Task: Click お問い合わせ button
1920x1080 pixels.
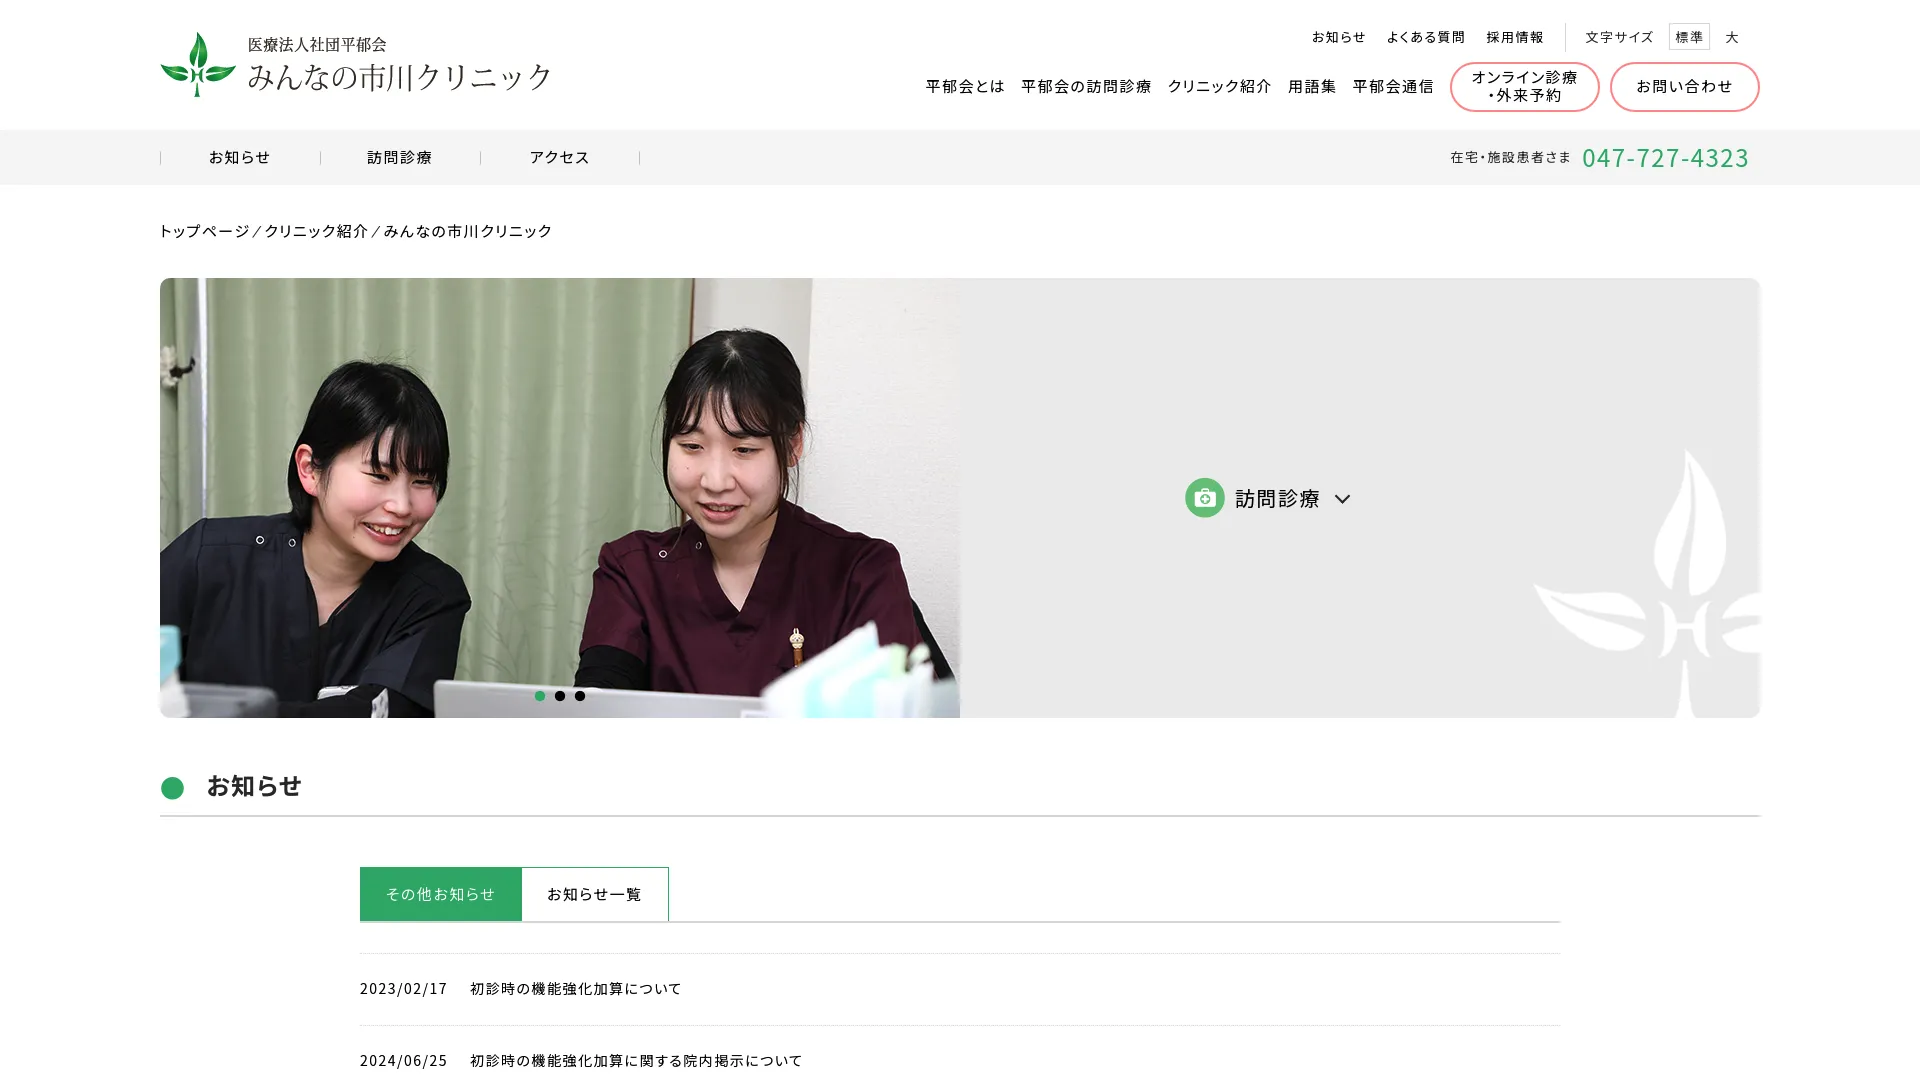Action: point(1684,87)
